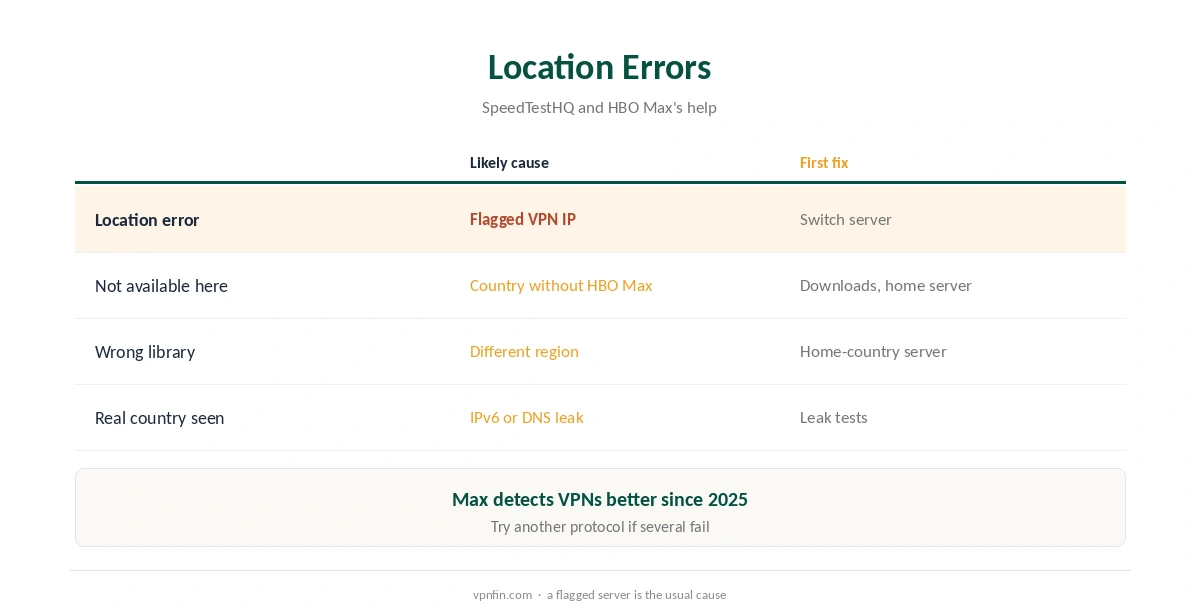Click 'Max detects VPNs better since 2025' heading
The height and width of the screenshot is (614, 1200).
(x=600, y=499)
